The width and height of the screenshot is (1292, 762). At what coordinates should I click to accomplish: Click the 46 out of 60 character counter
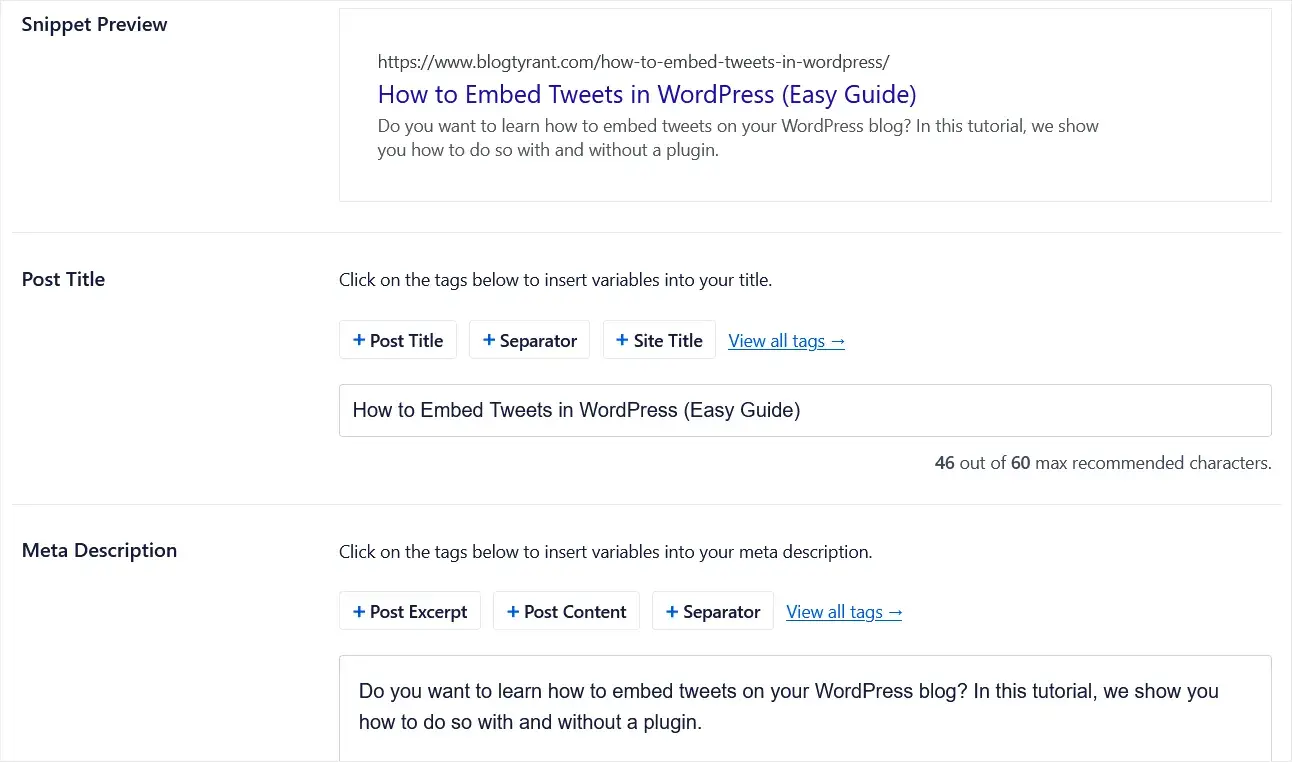click(1103, 463)
